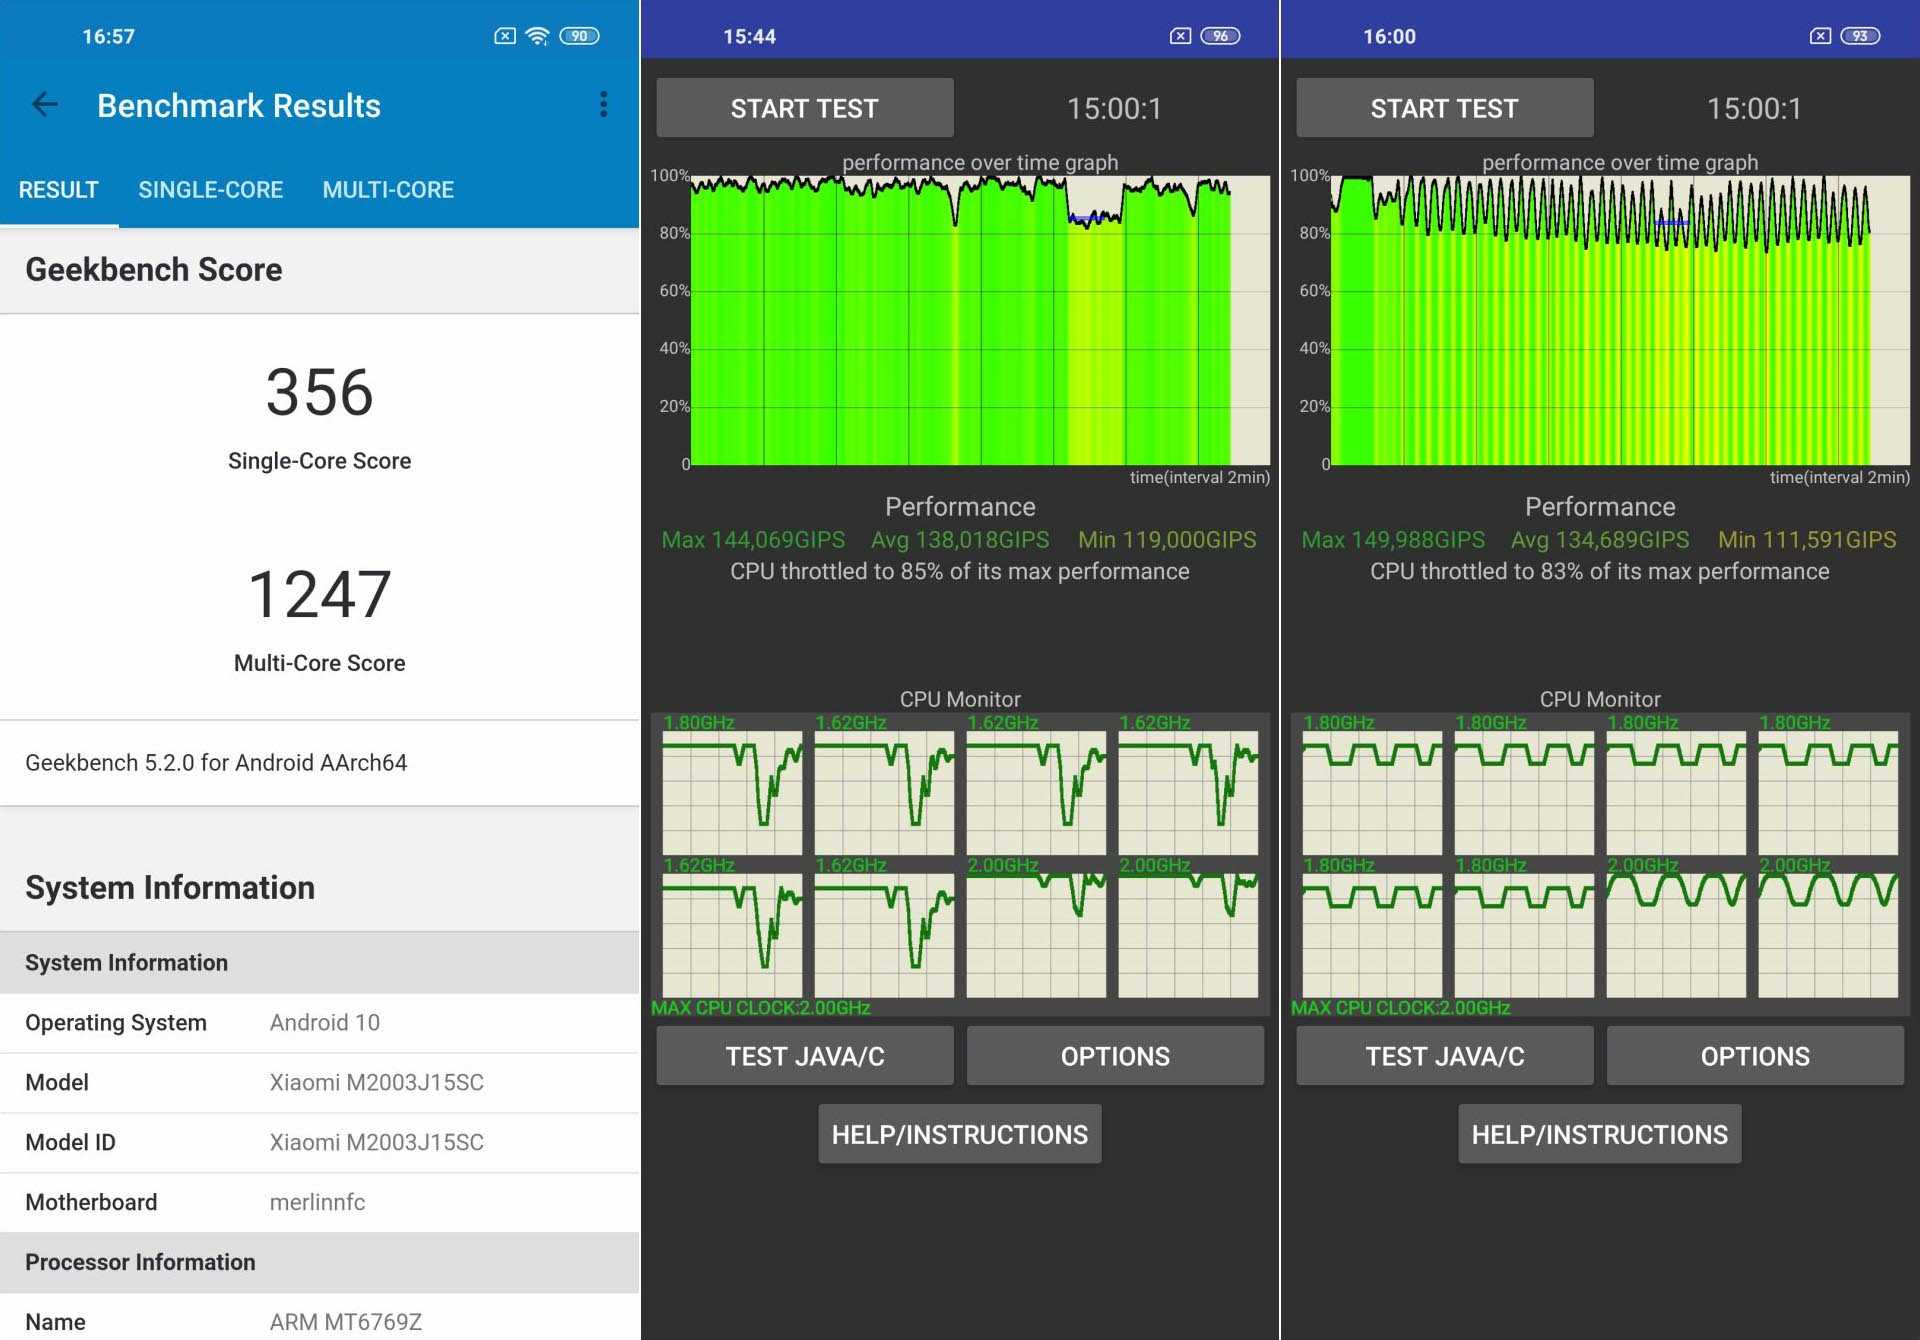The height and width of the screenshot is (1340, 1920).
Task: Tap the battery indicator showing 90
Action: pos(579,36)
